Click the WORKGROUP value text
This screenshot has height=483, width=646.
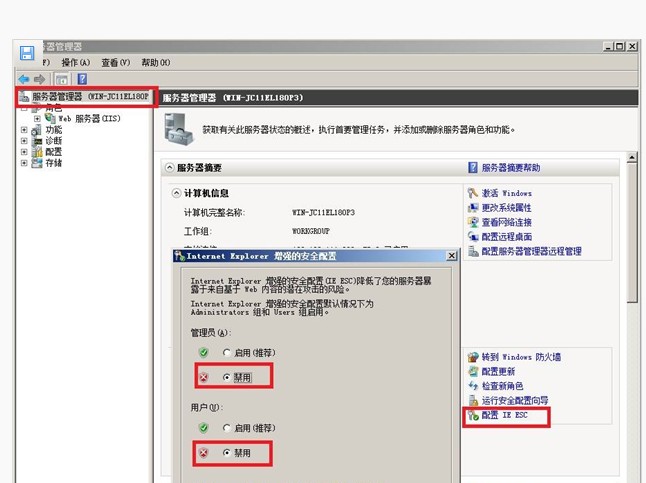coord(311,231)
